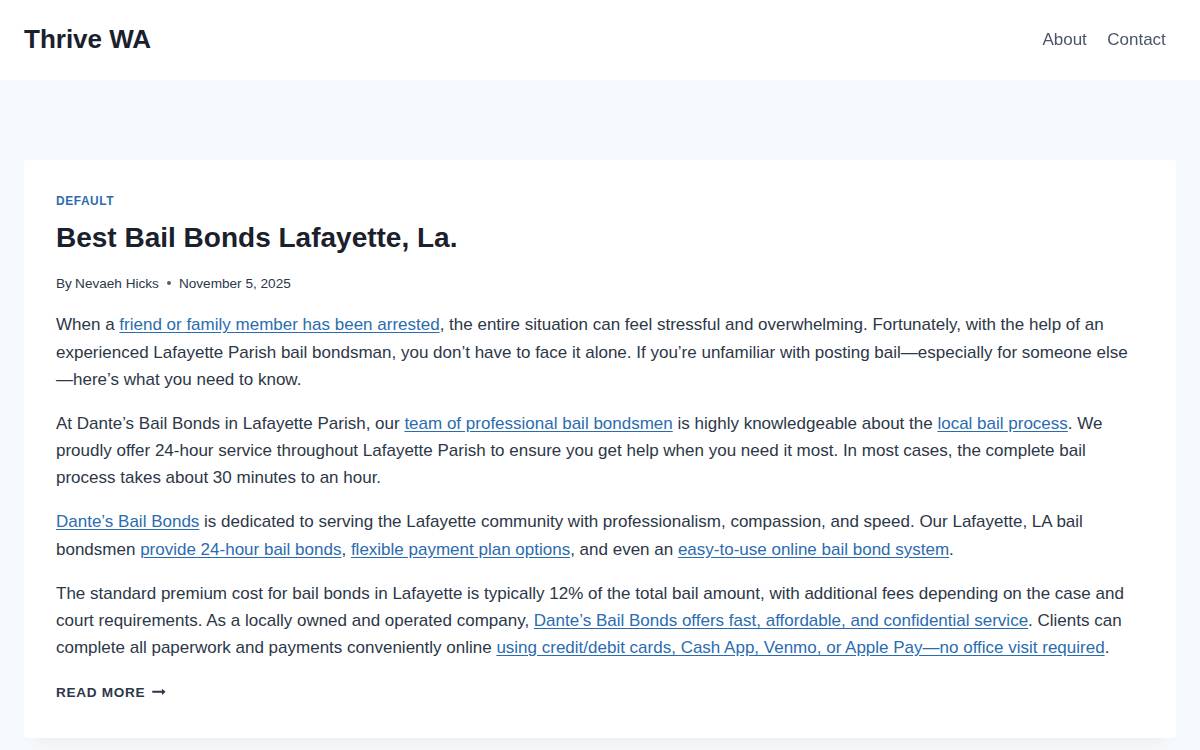The height and width of the screenshot is (750, 1200).
Task: Open the 'local bail process' link
Action: tap(1002, 423)
